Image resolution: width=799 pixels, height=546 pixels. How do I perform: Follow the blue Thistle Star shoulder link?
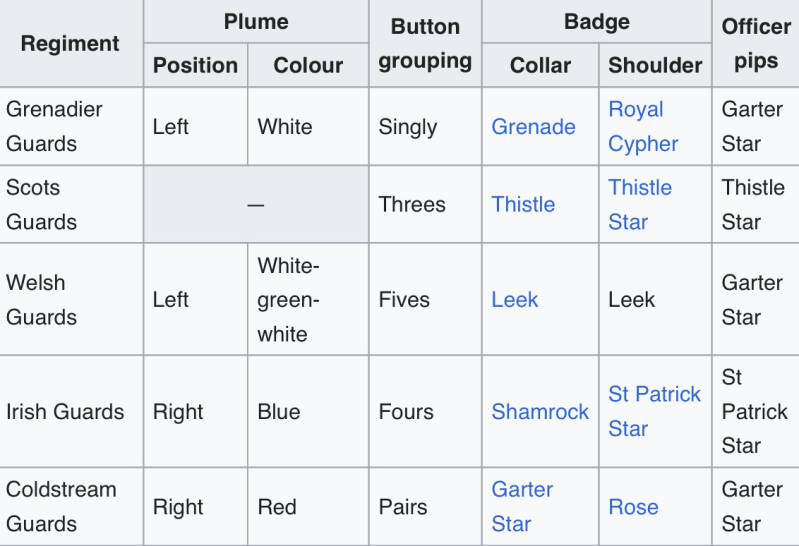[639, 204]
